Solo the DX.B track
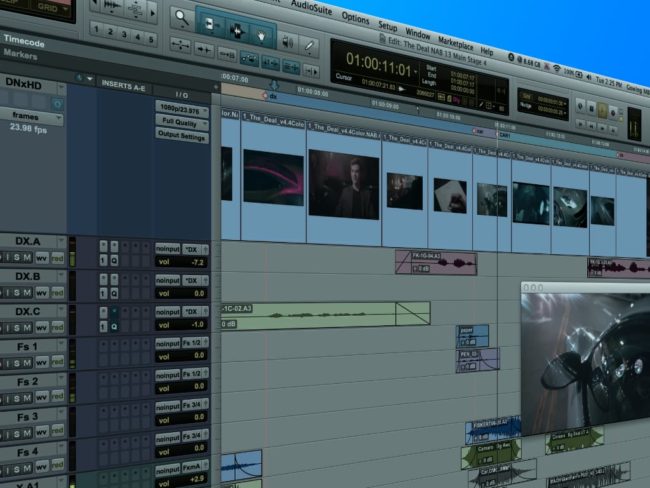 click(x=17, y=292)
